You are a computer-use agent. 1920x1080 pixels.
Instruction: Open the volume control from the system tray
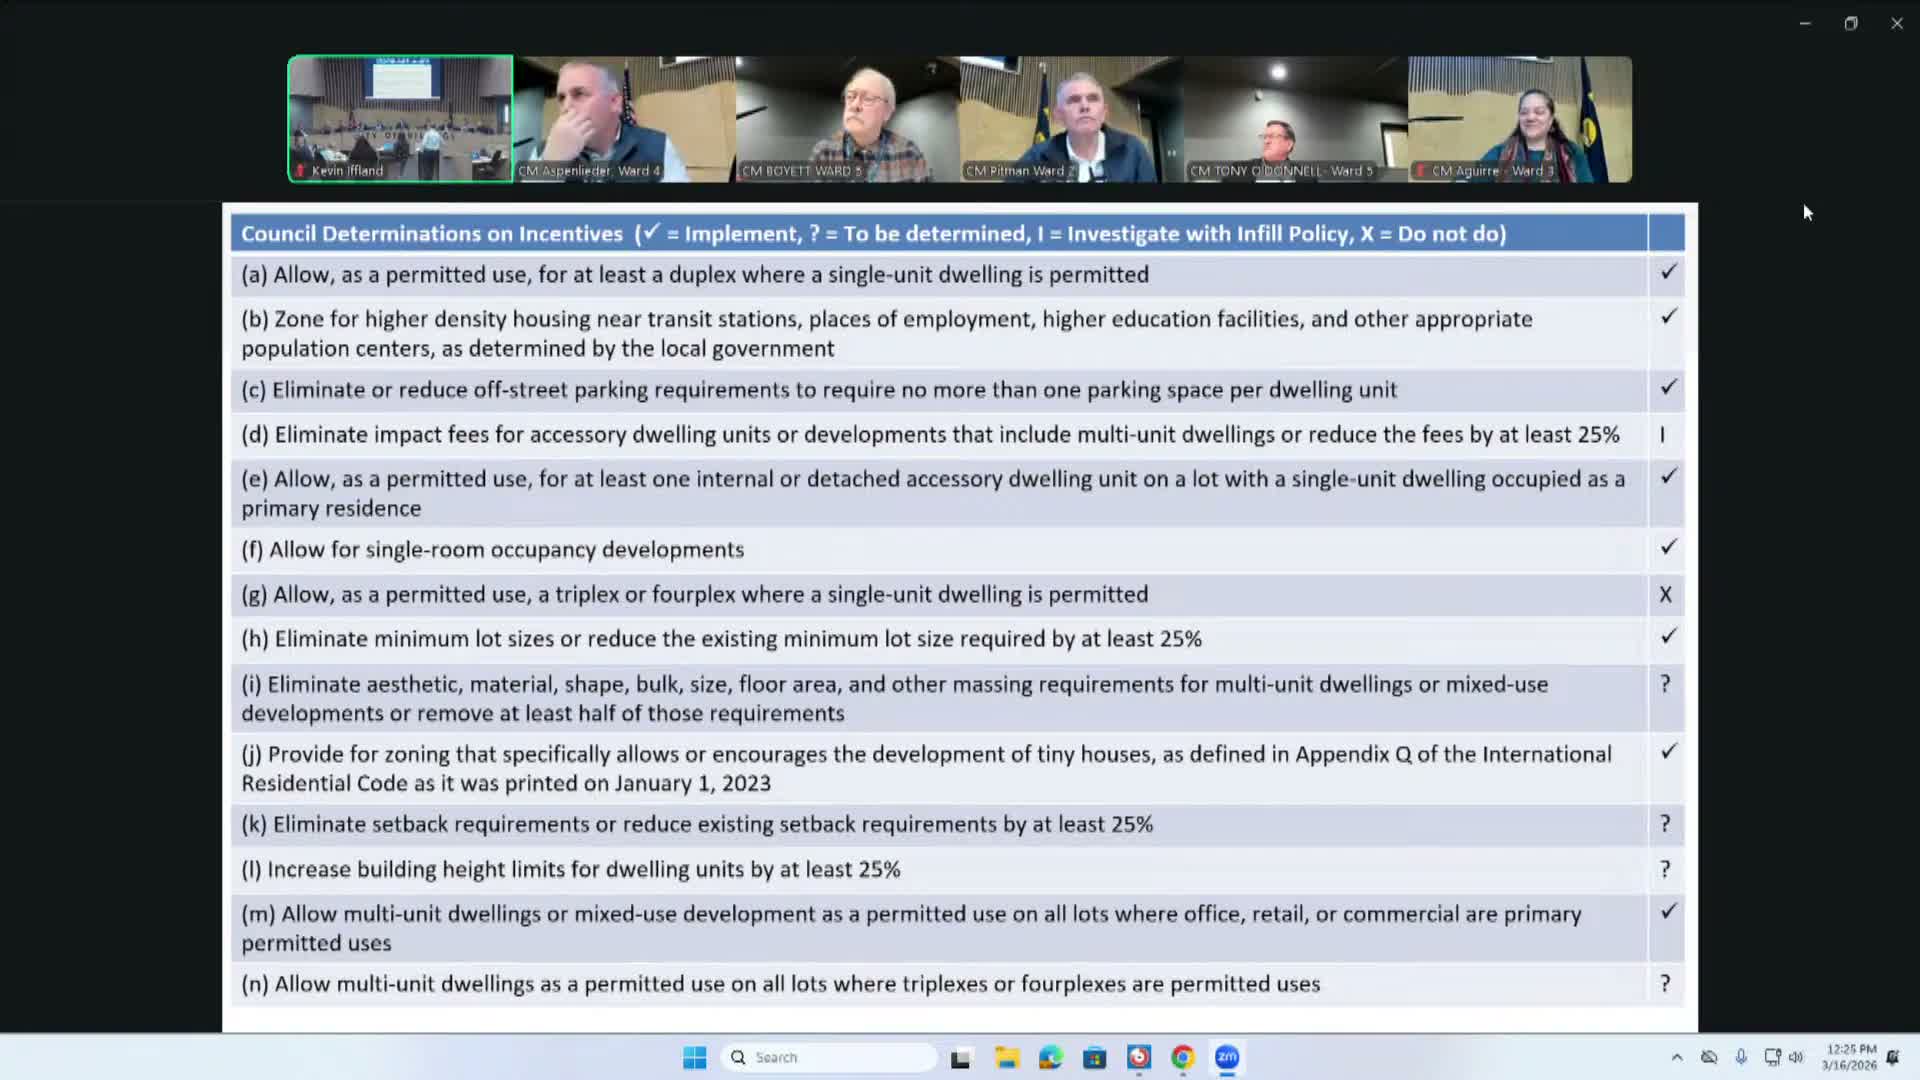[x=1796, y=1057]
